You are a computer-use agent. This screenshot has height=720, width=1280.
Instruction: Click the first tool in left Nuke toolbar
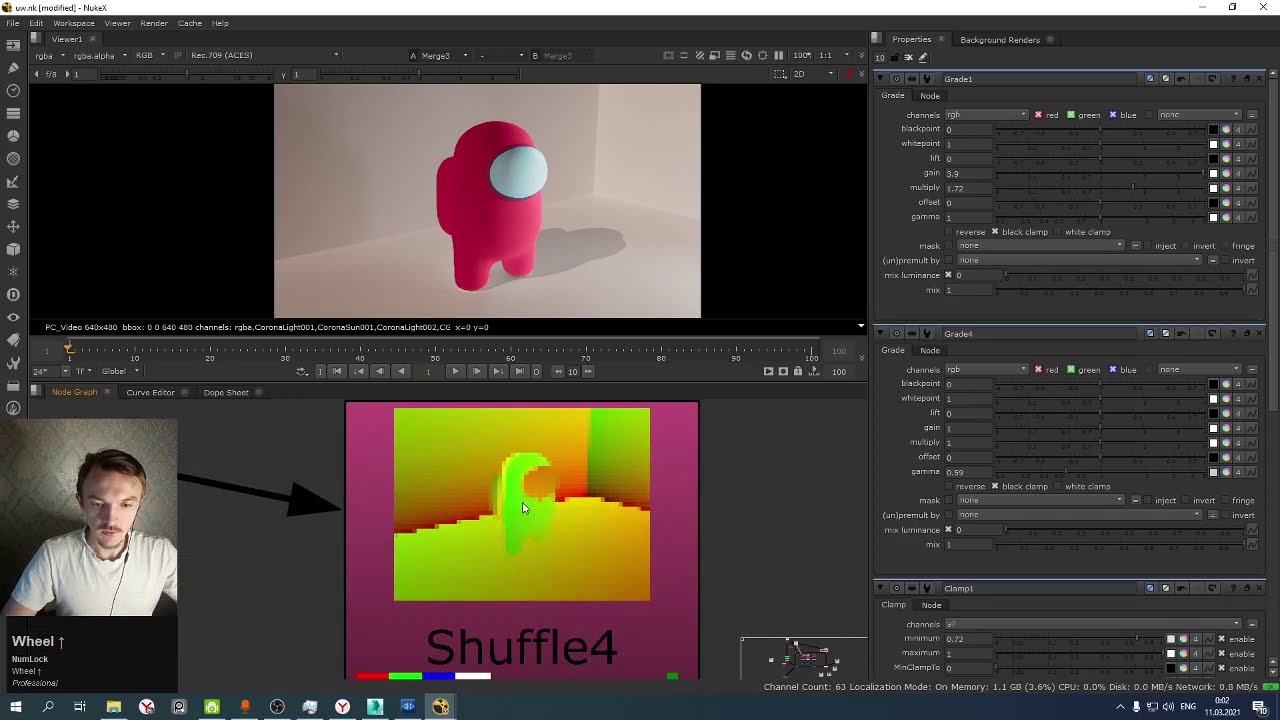[x=13, y=45]
